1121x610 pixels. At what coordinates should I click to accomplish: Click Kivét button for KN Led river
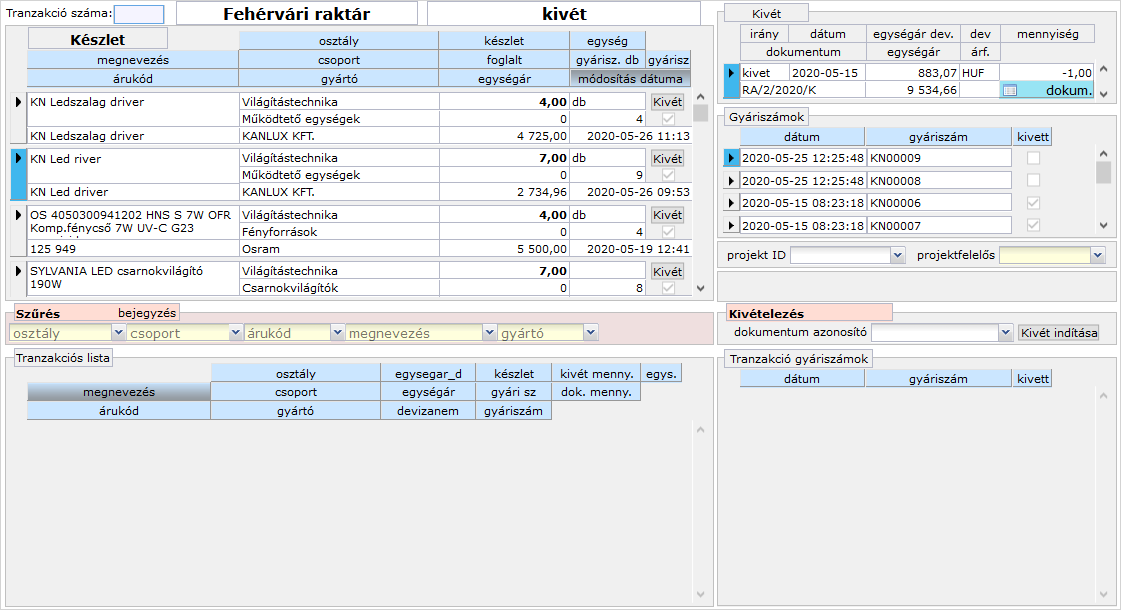point(667,159)
